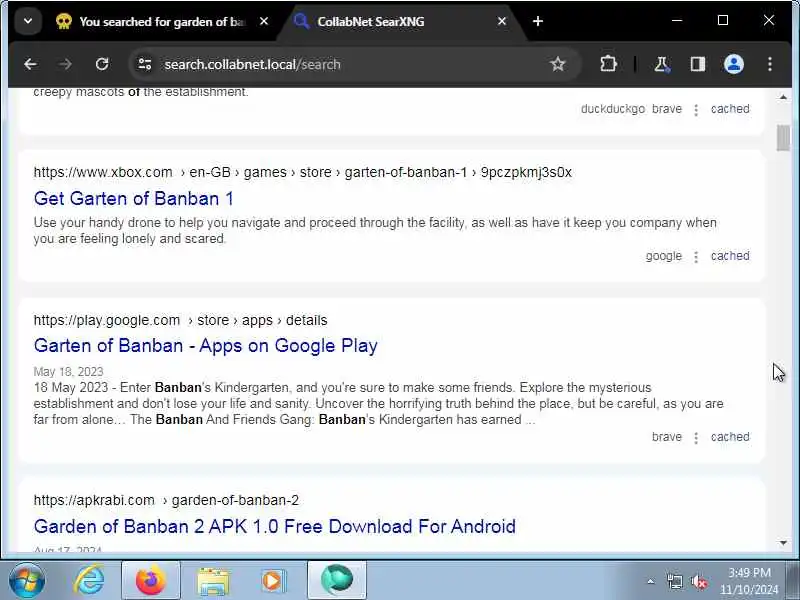The image size is (800, 600).
Task: Expand options dots for Google Play result
Action: tap(696, 438)
